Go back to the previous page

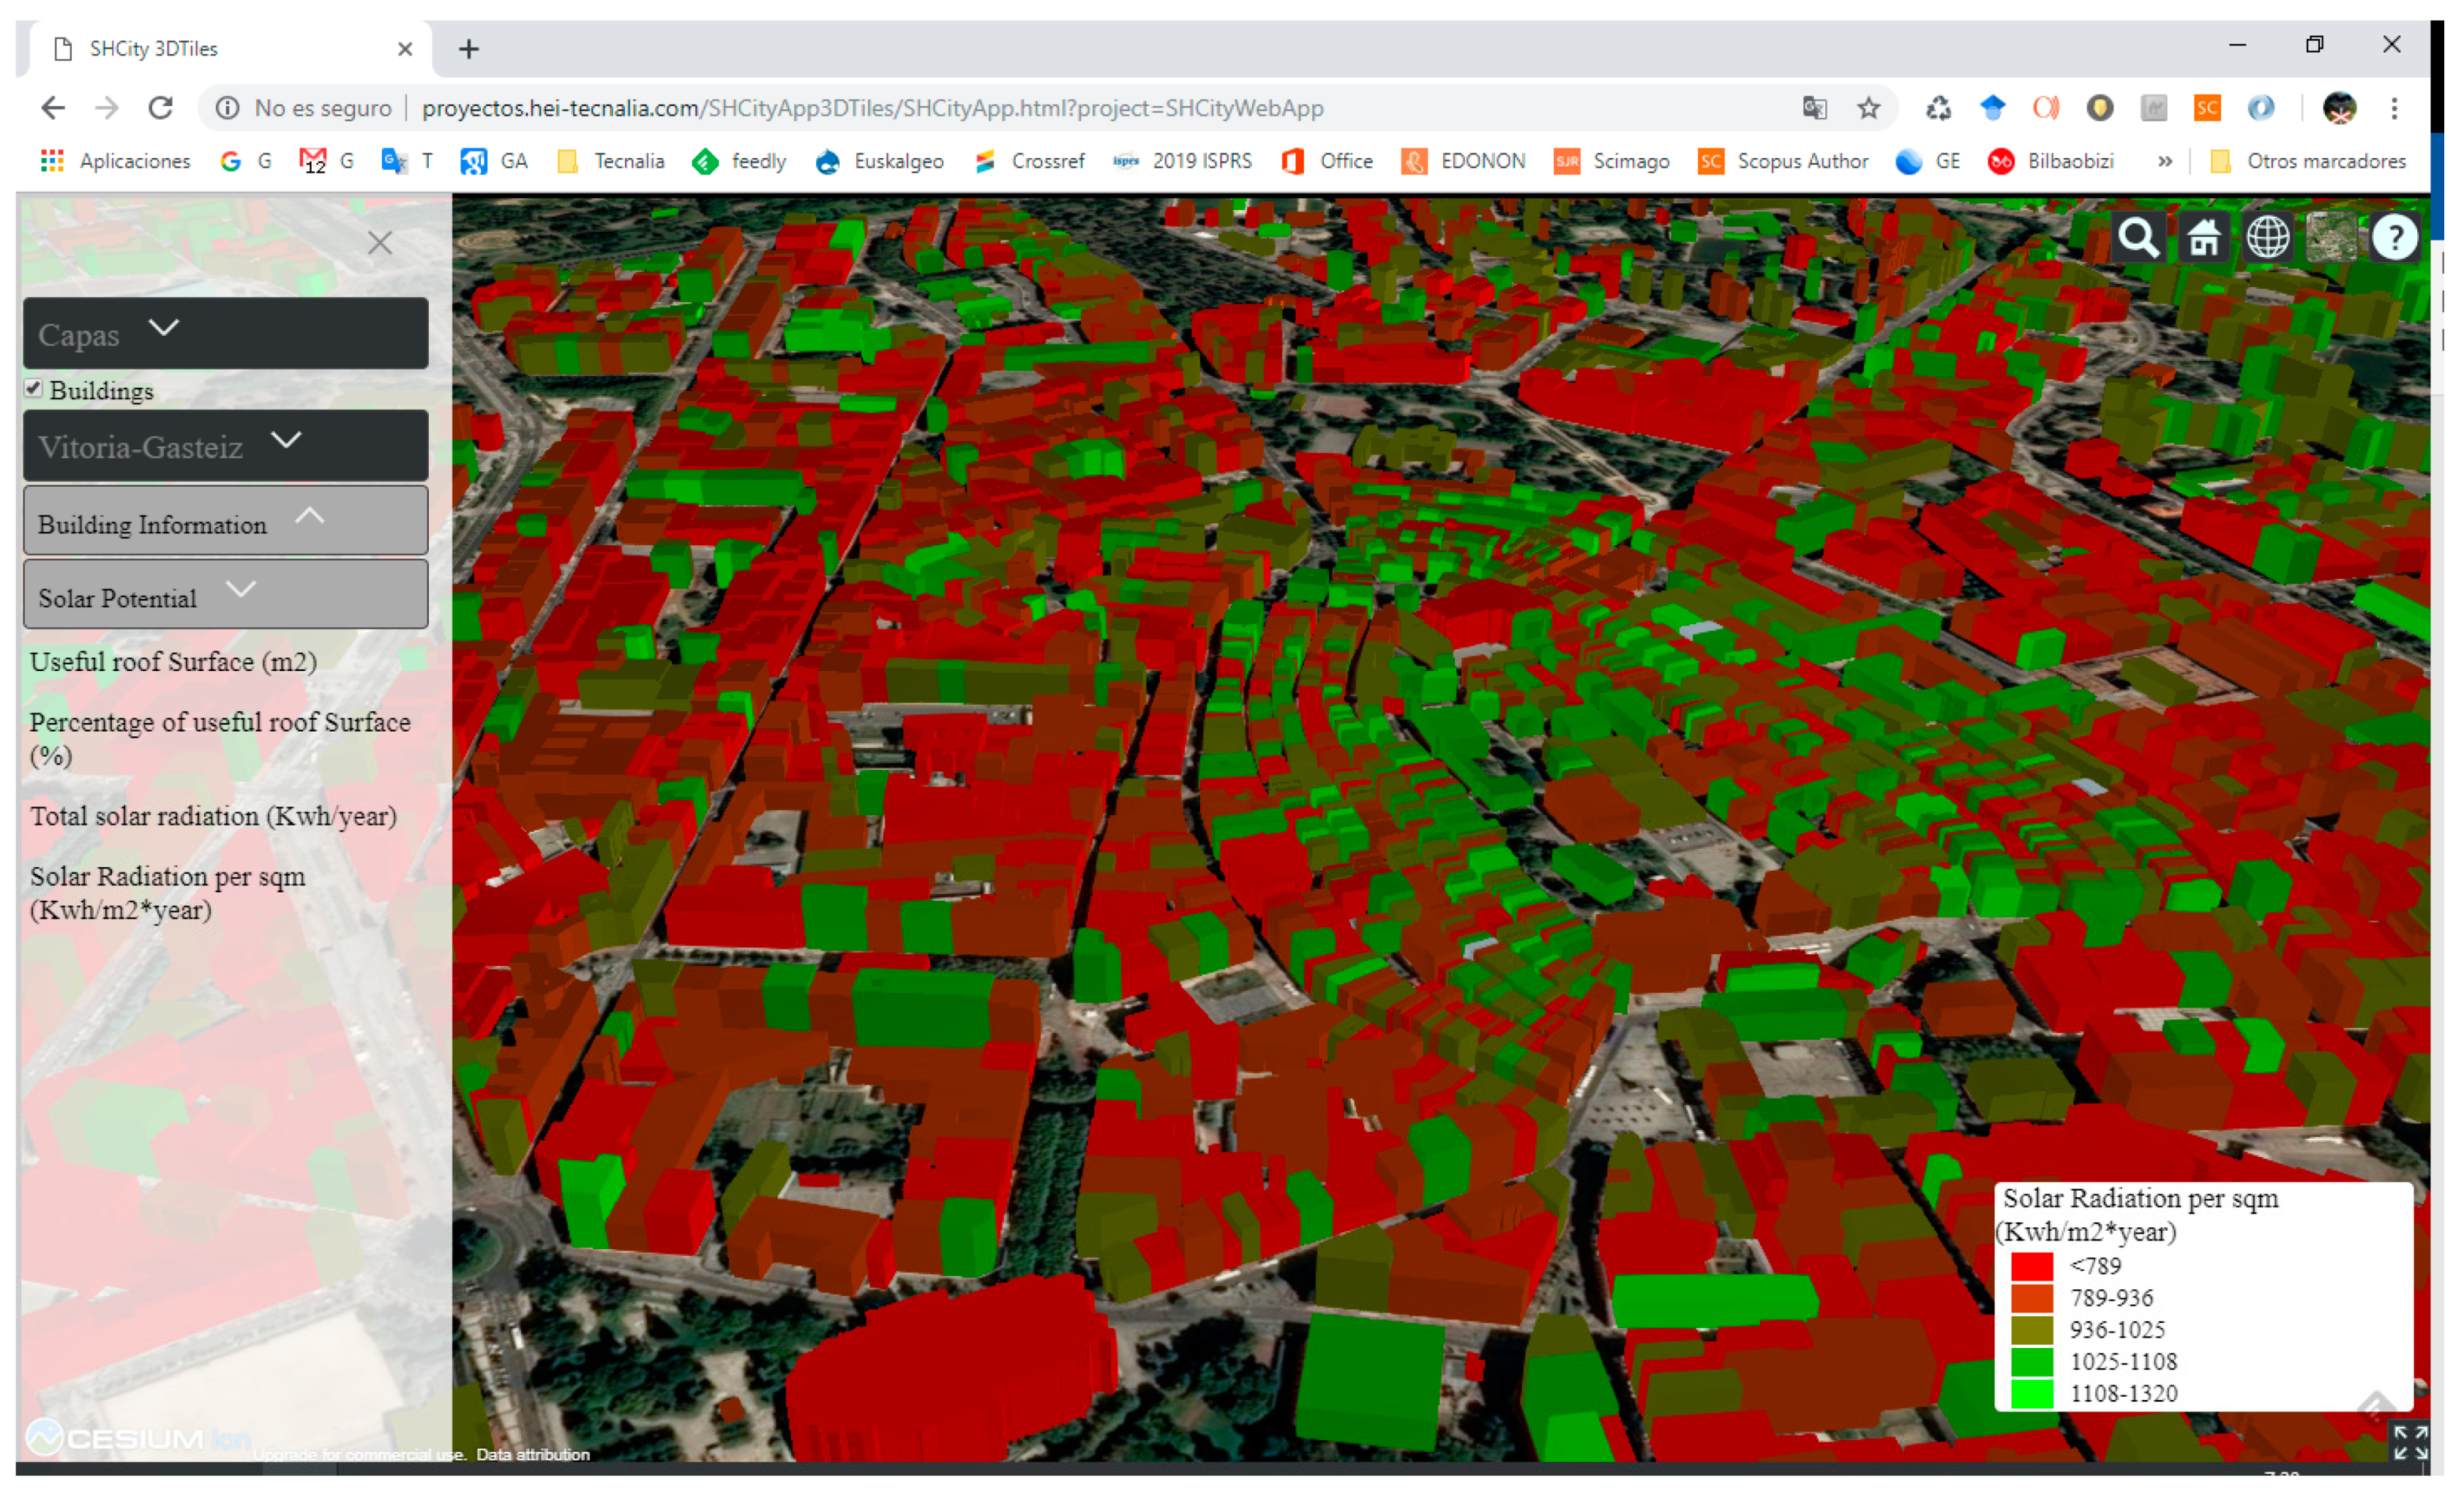tap(53, 108)
